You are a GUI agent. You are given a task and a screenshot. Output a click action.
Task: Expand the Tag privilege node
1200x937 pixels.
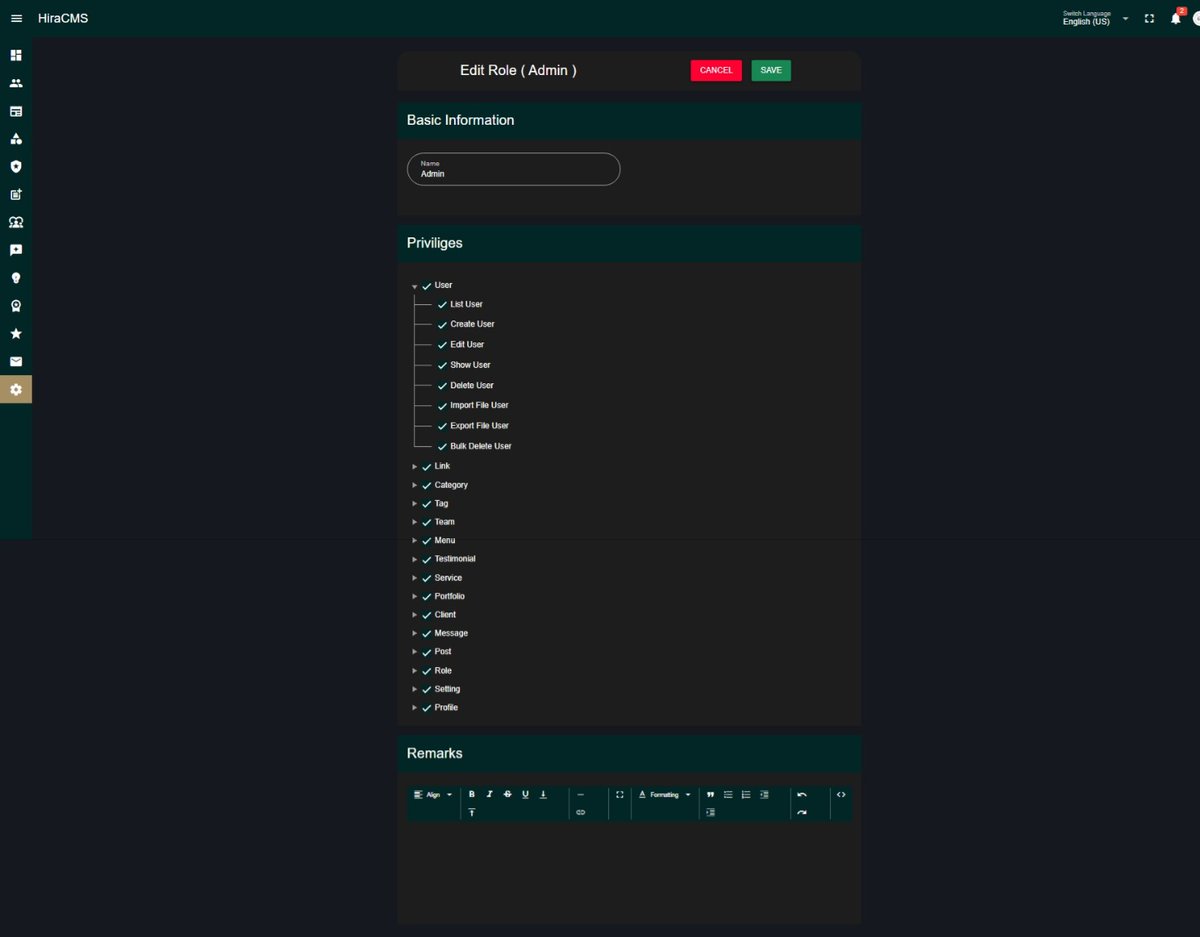point(415,504)
